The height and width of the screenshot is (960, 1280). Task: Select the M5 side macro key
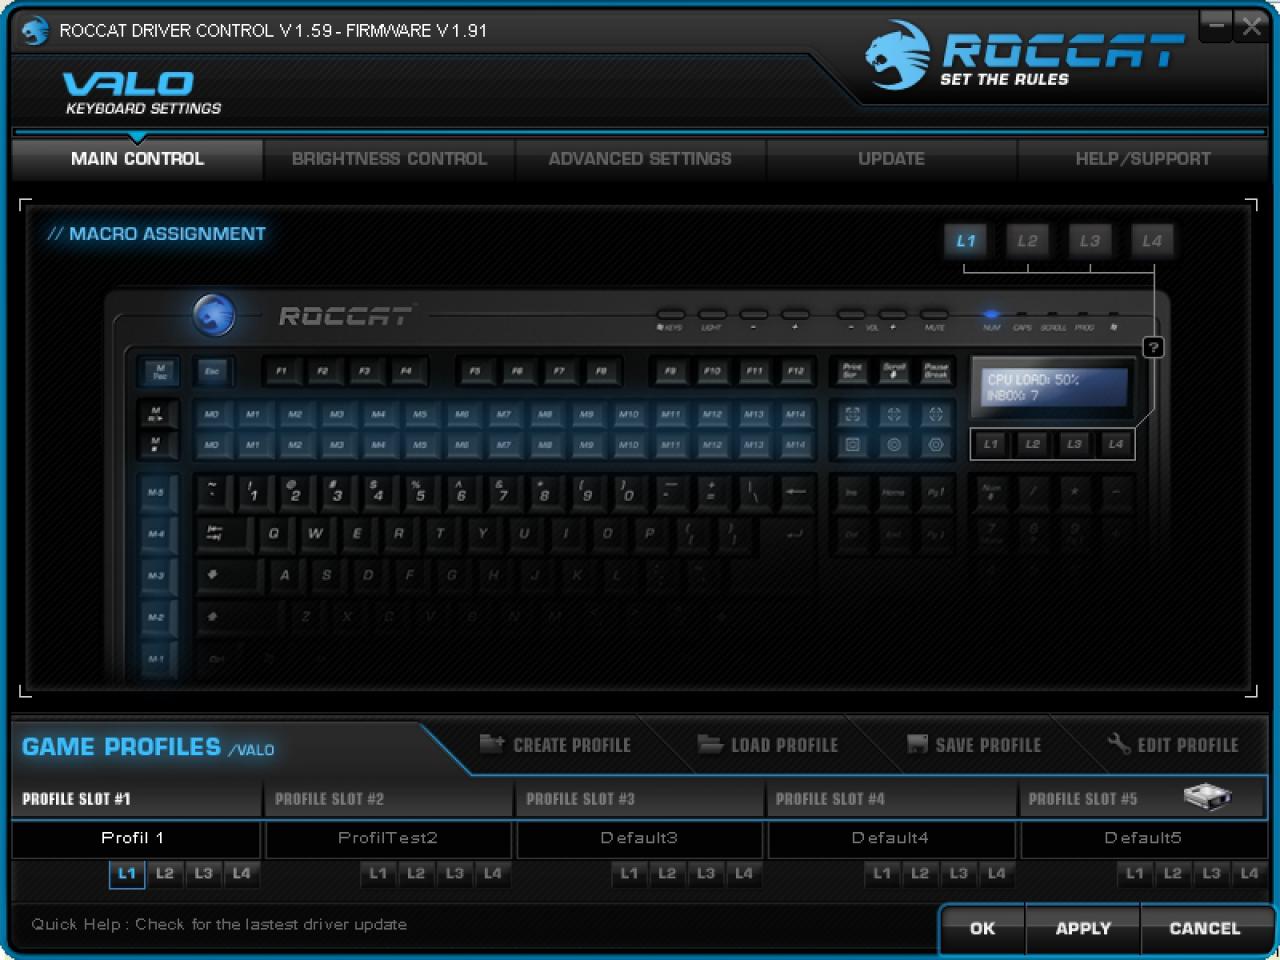point(156,492)
